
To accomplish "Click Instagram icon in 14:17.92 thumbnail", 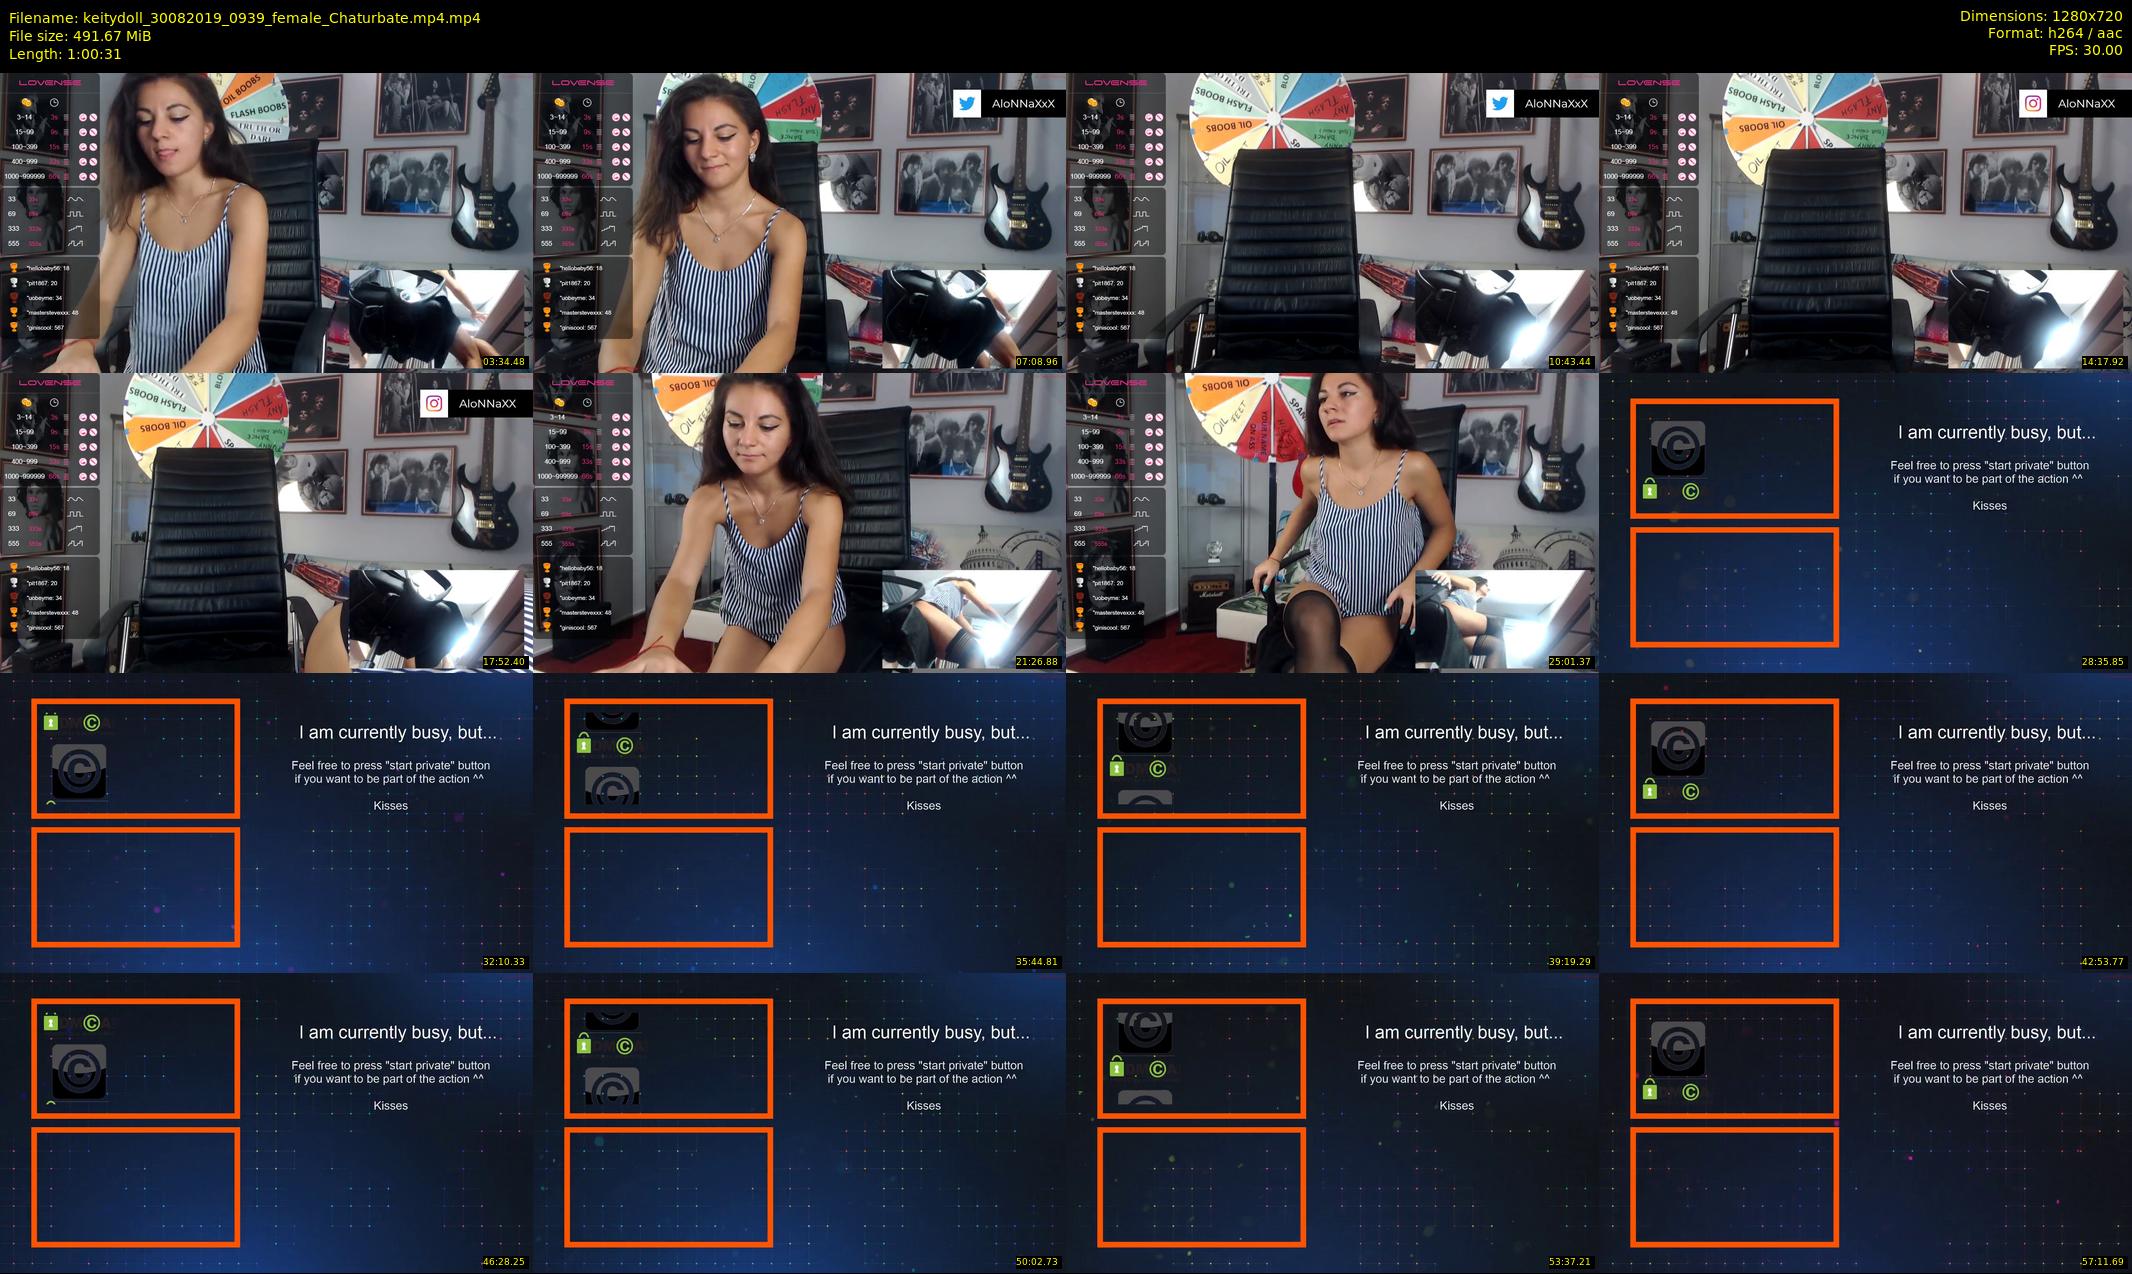I will click(x=2033, y=103).
